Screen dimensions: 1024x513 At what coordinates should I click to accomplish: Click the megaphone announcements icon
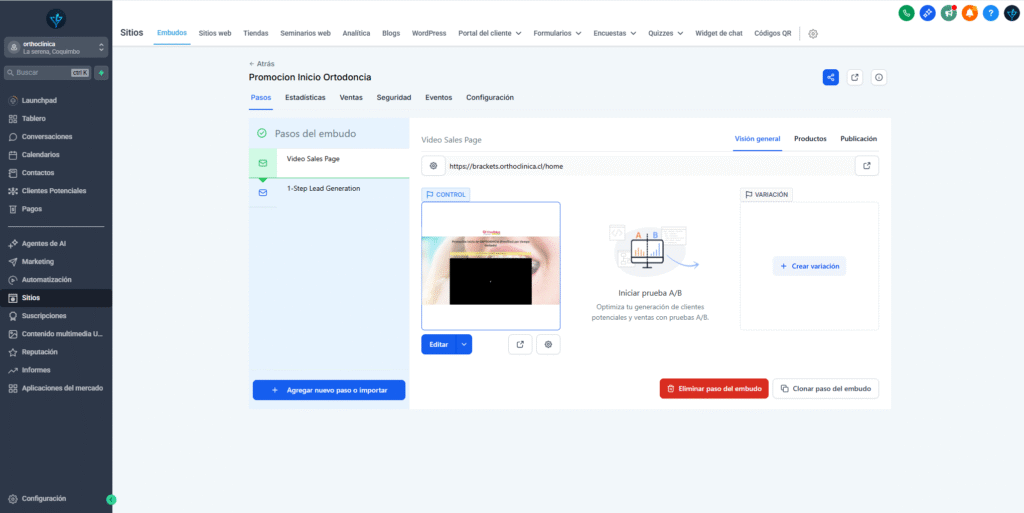(948, 13)
